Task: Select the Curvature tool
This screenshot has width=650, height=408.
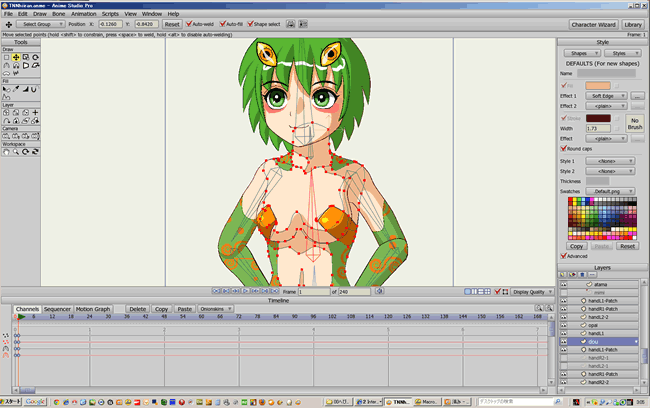Action: click(16, 66)
